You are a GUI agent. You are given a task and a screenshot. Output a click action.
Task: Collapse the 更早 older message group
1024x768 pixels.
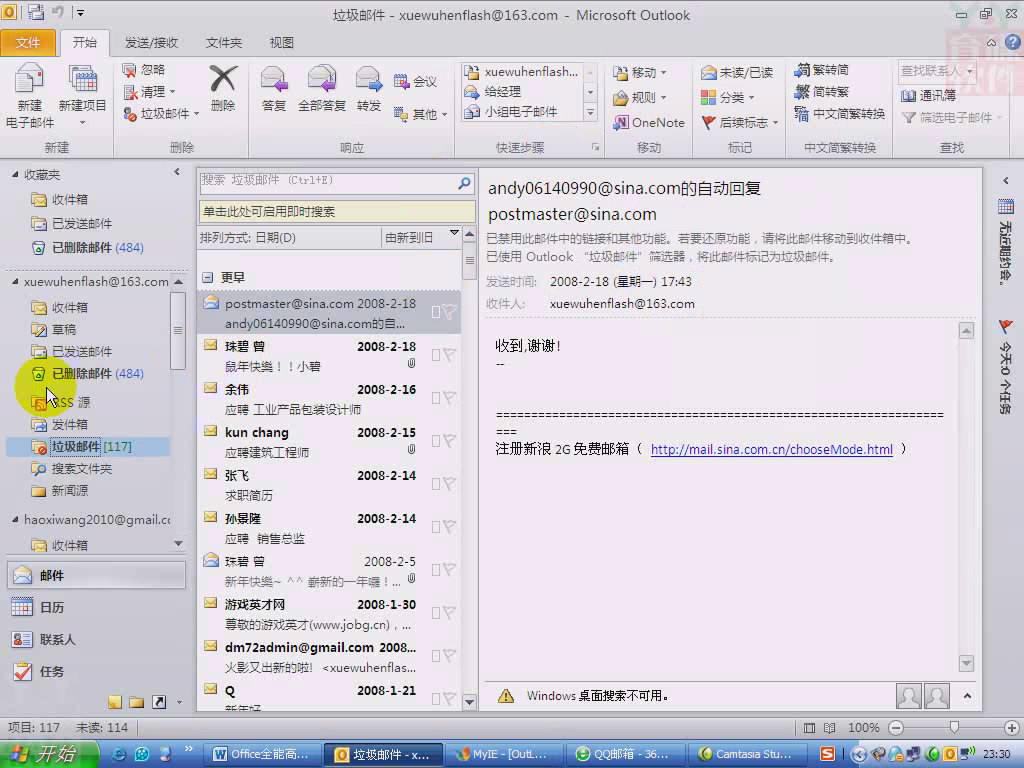coord(207,278)
